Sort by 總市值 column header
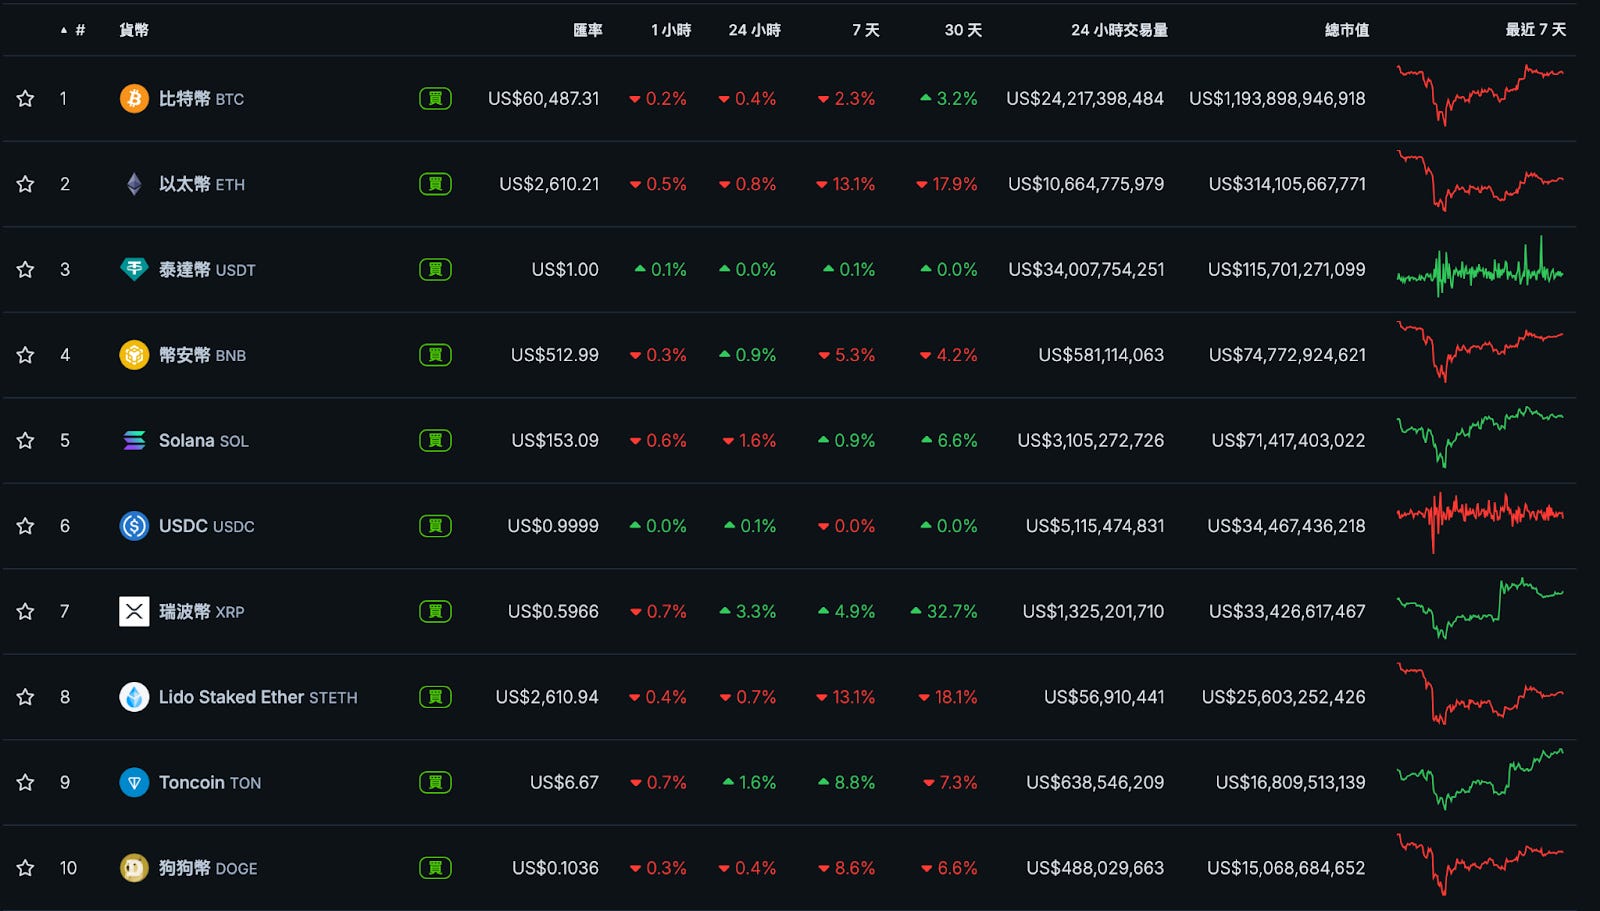Image resolution: width=1600 pixels, height=911 pixels. pyautogui.click(x=1347, y=30)
